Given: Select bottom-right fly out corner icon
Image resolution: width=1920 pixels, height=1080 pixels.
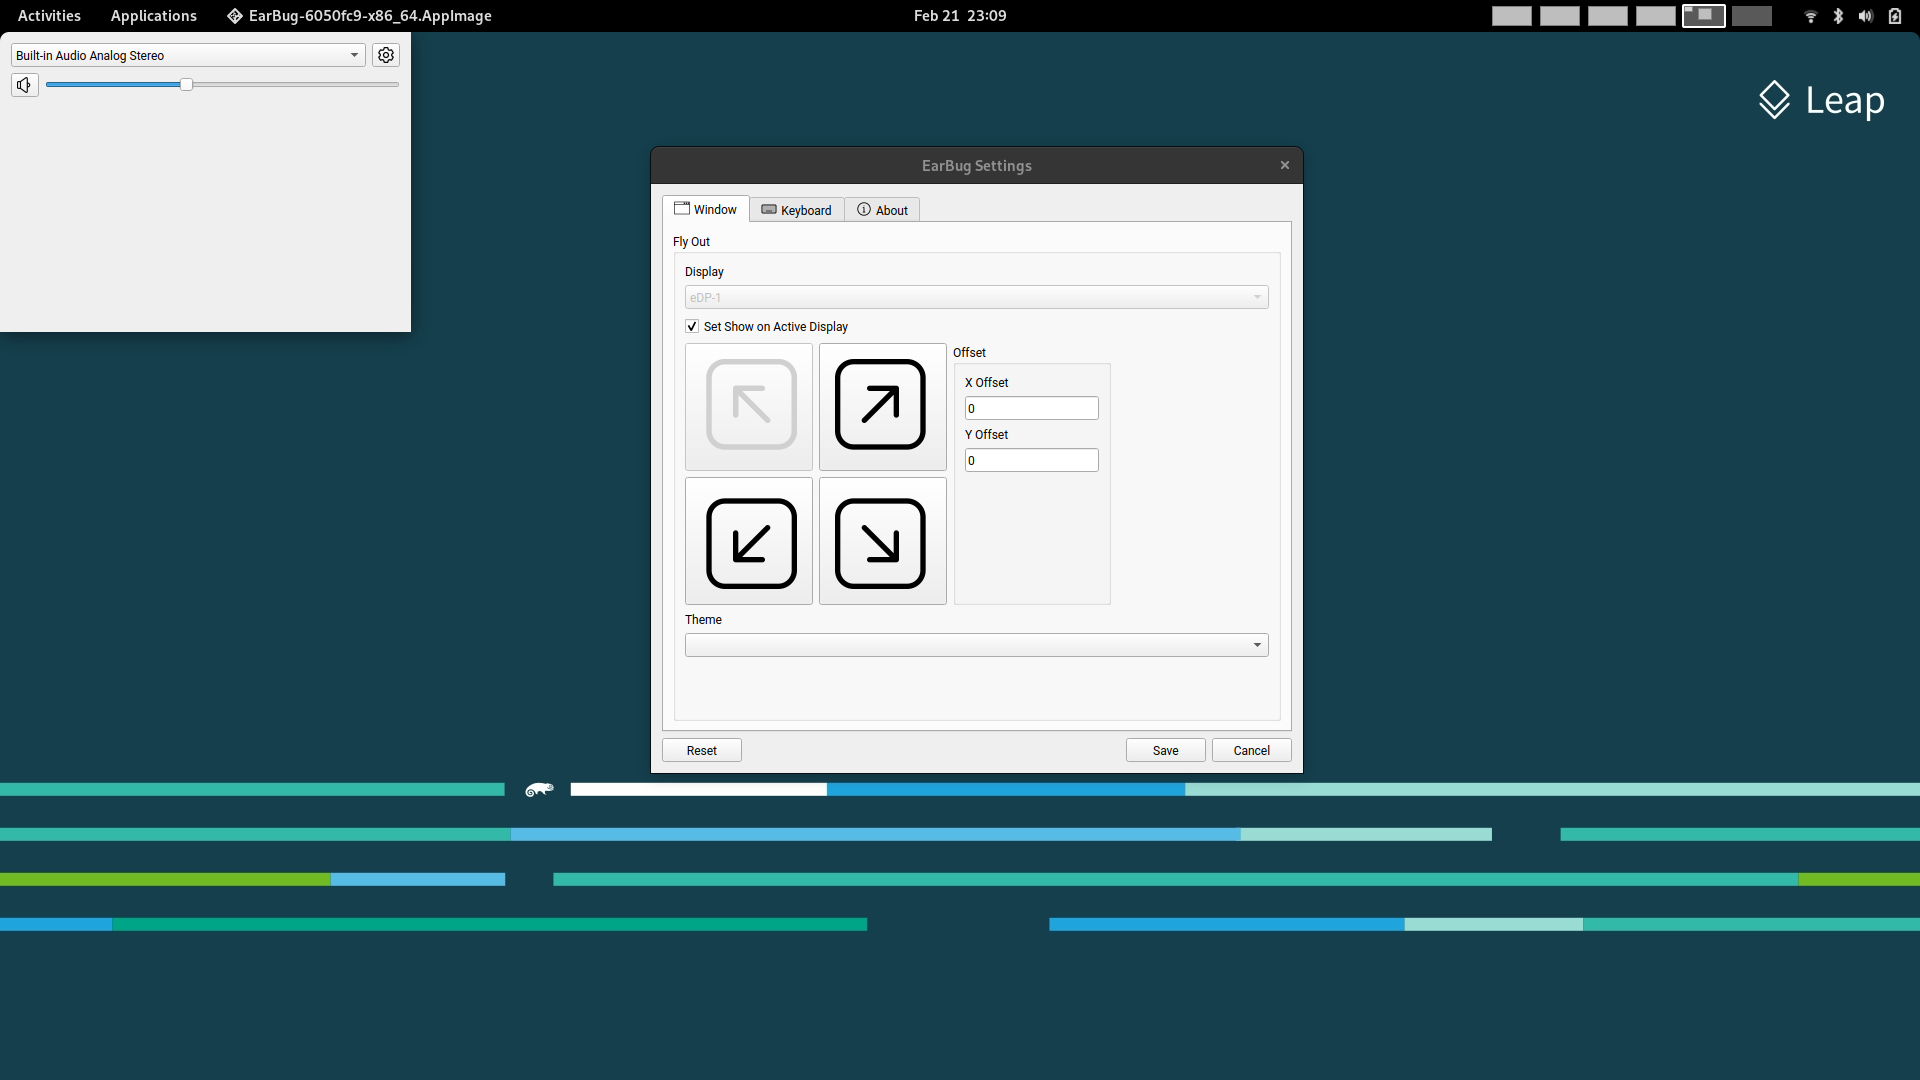Looking at the screenshot, I should pyautogui.click(x=881, y=543).
